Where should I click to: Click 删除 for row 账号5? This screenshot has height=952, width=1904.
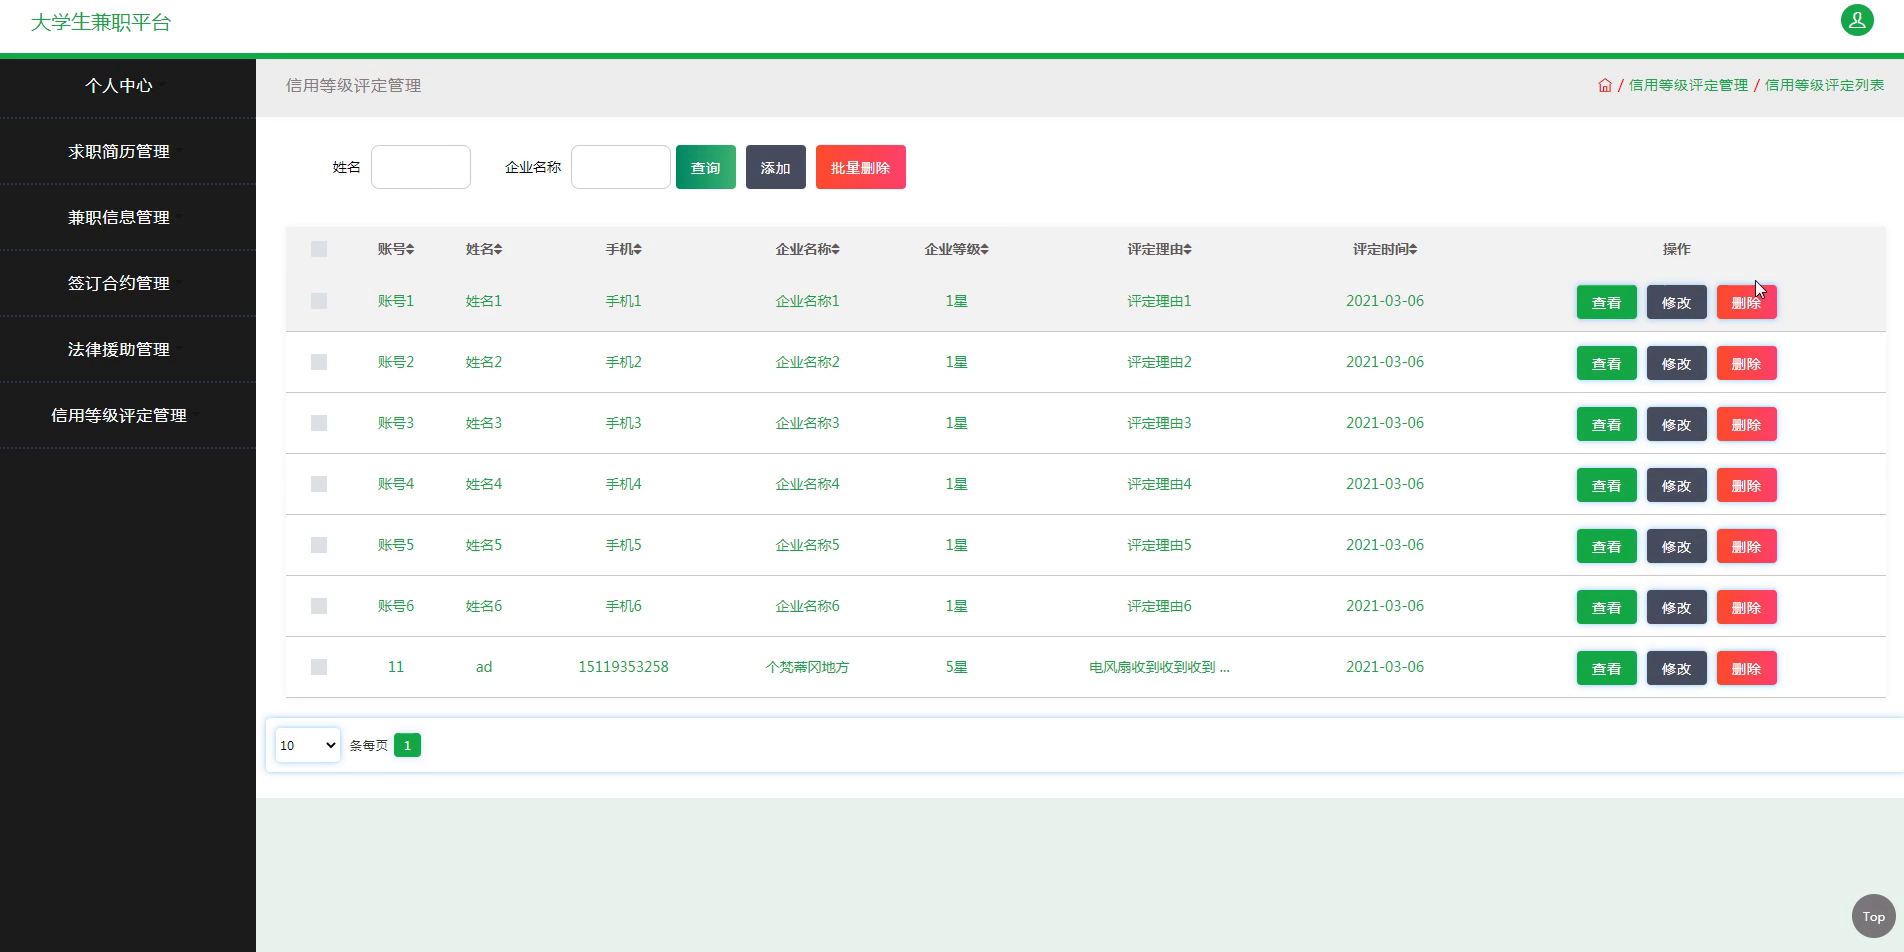(1747, 546)
